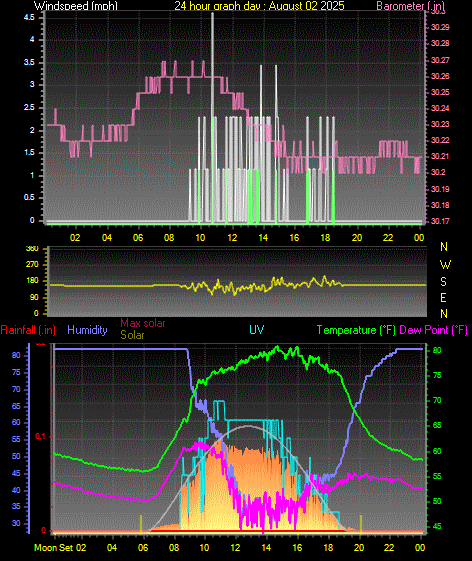This screenshot has height=561, width=472.
Task: Click the 1.5 windspeed scale value
Action: (29, 153)
